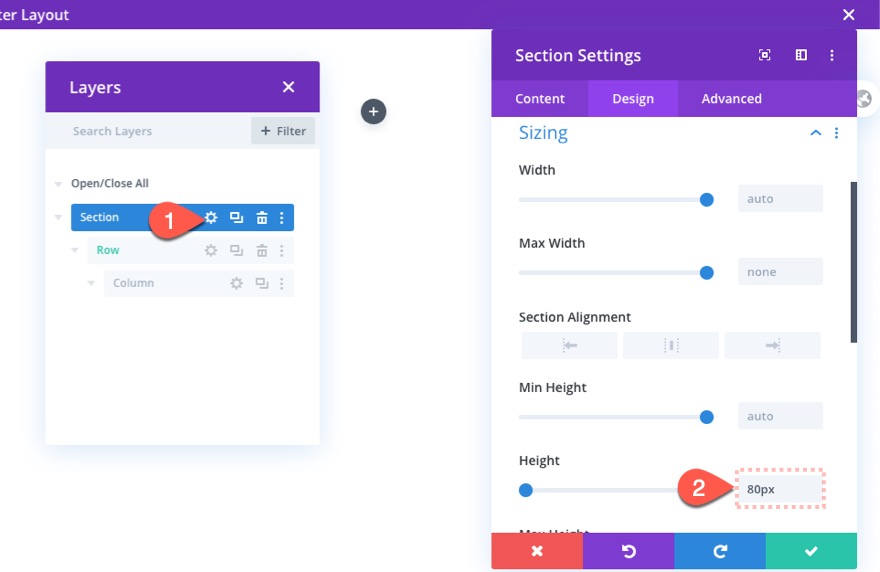Open Row settings gear icon
Viewport: 880px width, 572px height.
[x=211, y=250]
